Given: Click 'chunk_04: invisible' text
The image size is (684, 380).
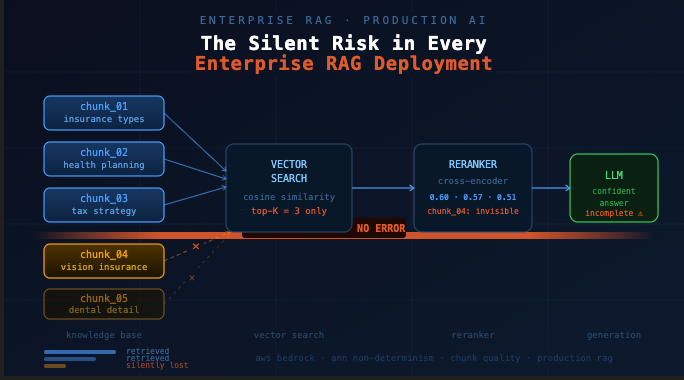Looking at the screenshot, I should [473, 211].
